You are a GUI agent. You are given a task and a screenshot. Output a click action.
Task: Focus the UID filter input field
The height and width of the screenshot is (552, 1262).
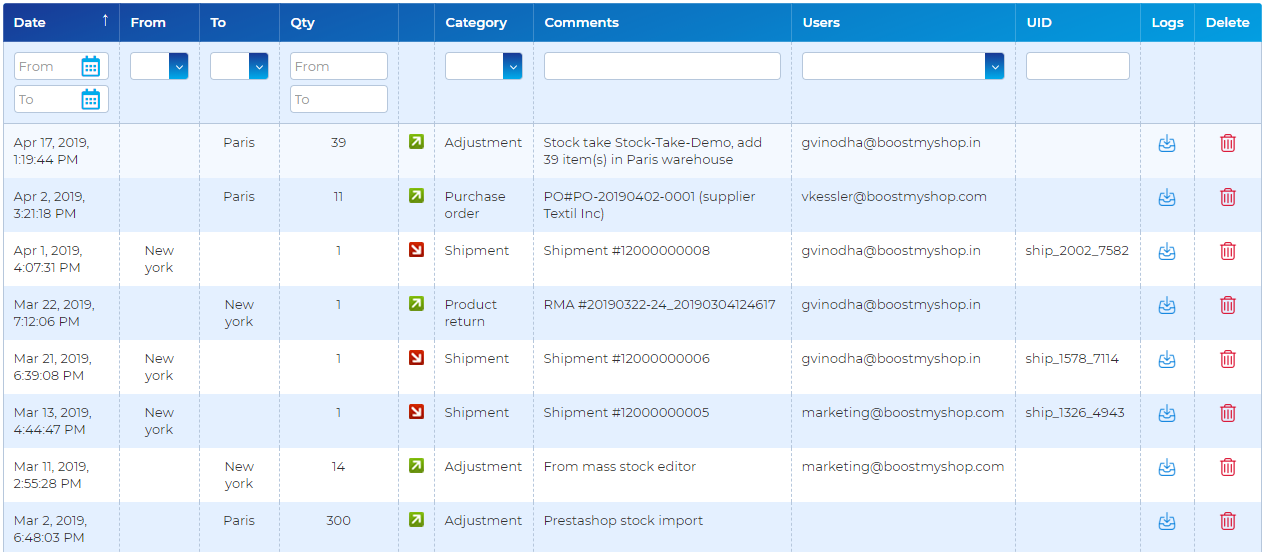point(1078,66)
